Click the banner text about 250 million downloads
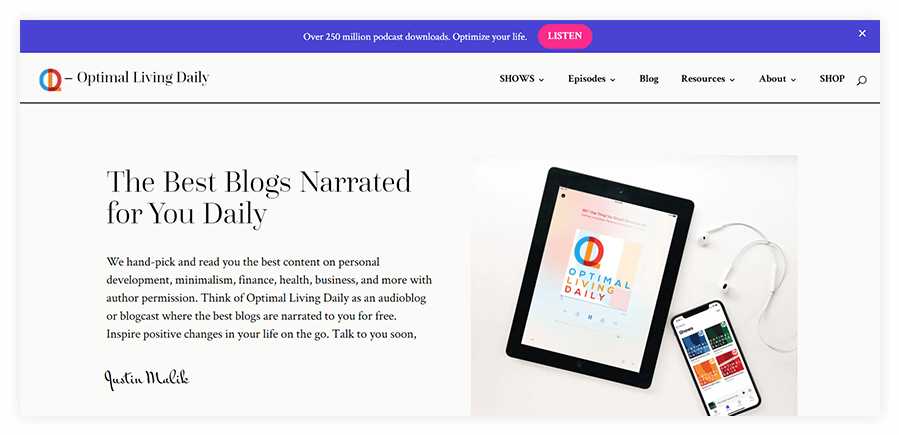The image size is (899, 435). click(x=415, y=37)
